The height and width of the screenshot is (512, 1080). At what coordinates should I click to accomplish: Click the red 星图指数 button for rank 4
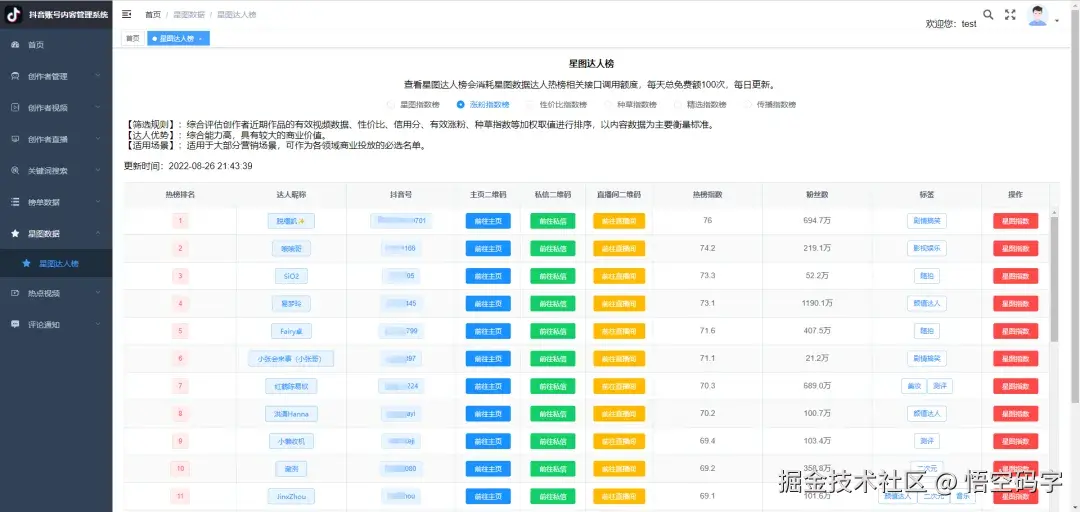tap(1015, 304)
